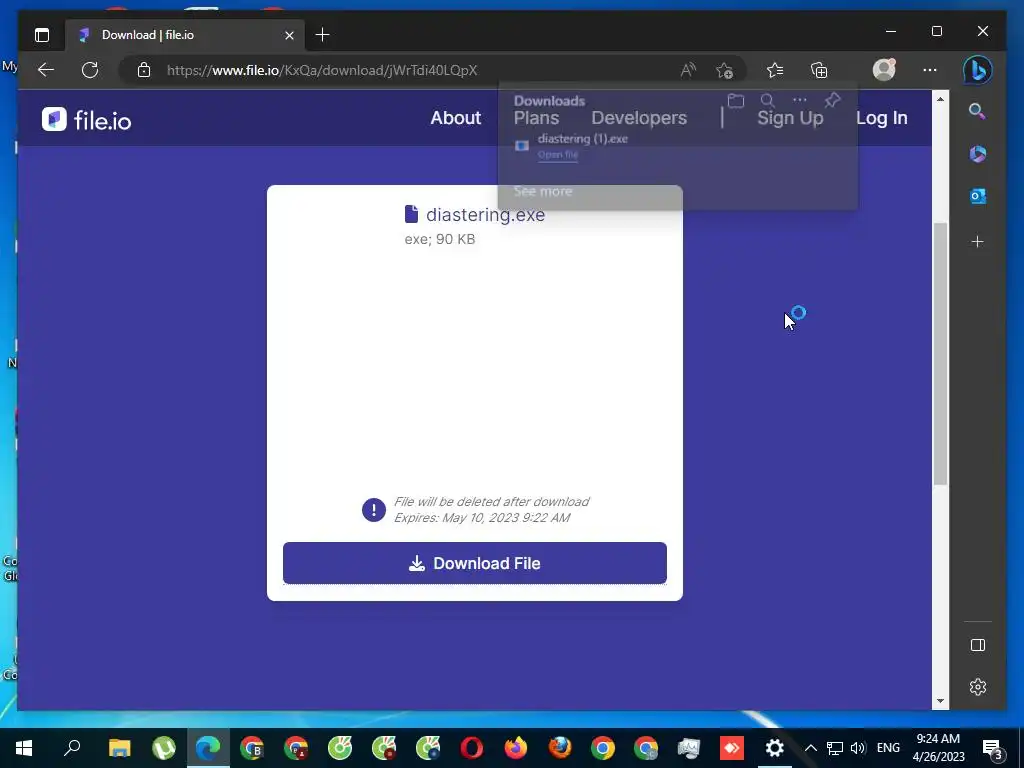Go to Sign Up
The height and width of the screenshot is (768, 1024).
pos(790,118)
